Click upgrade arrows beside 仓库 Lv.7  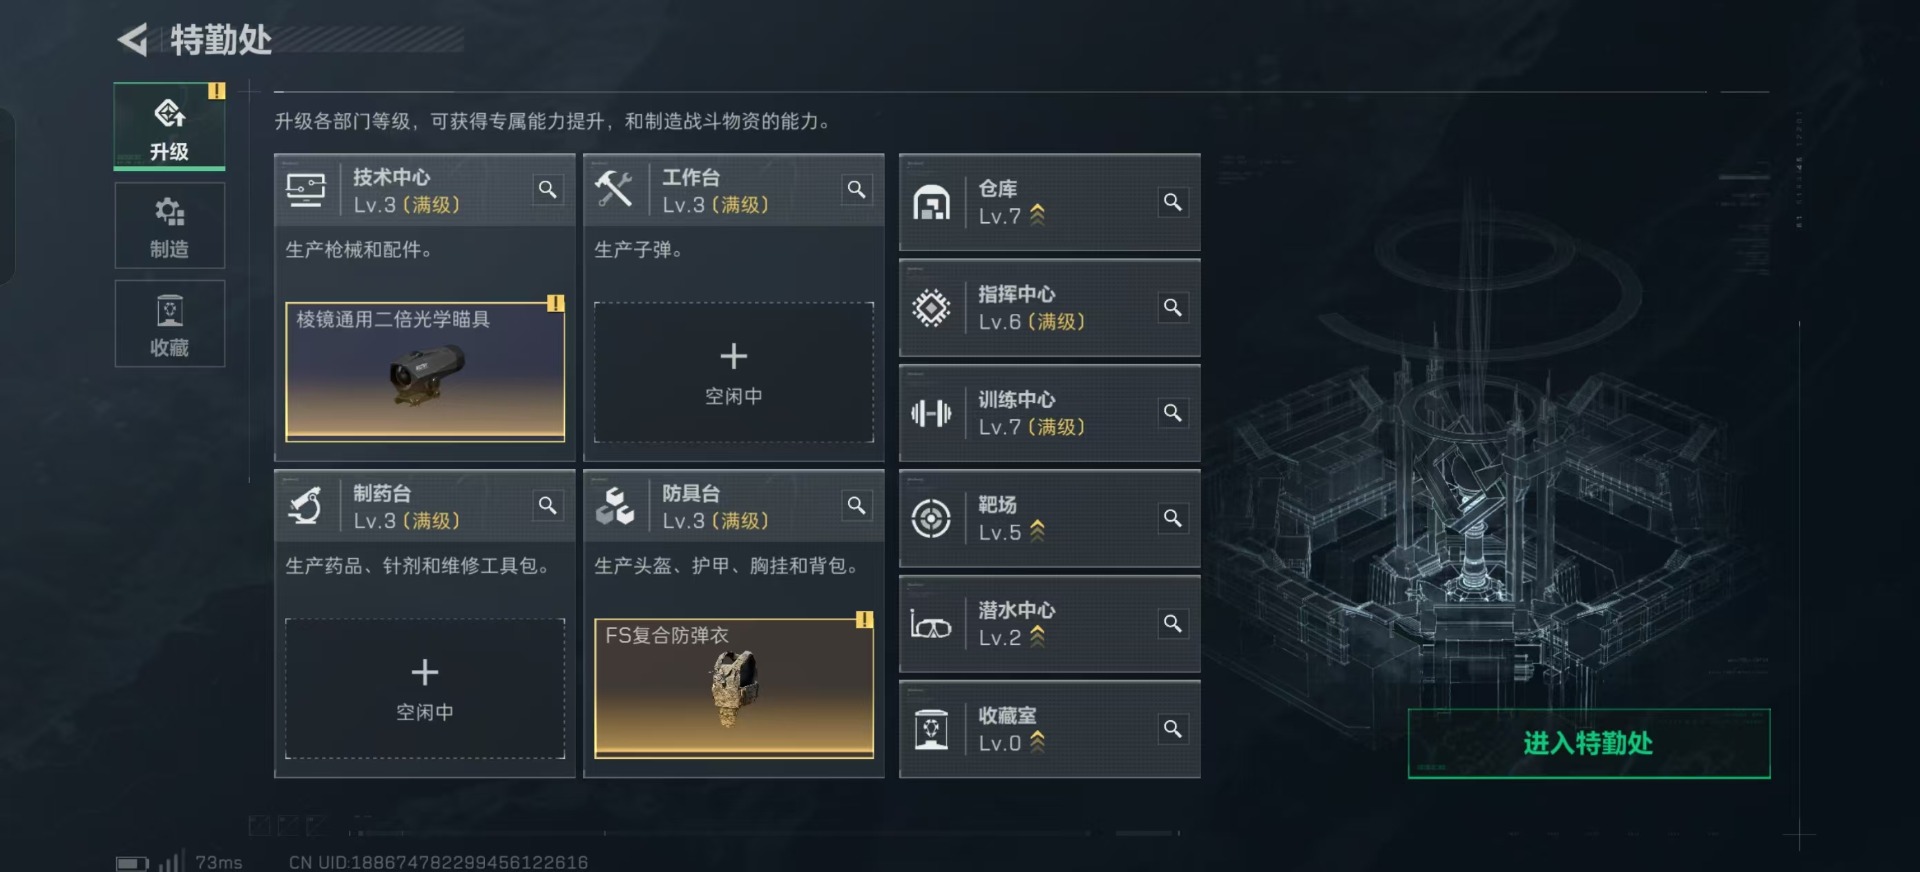[x=1037, y=215]
